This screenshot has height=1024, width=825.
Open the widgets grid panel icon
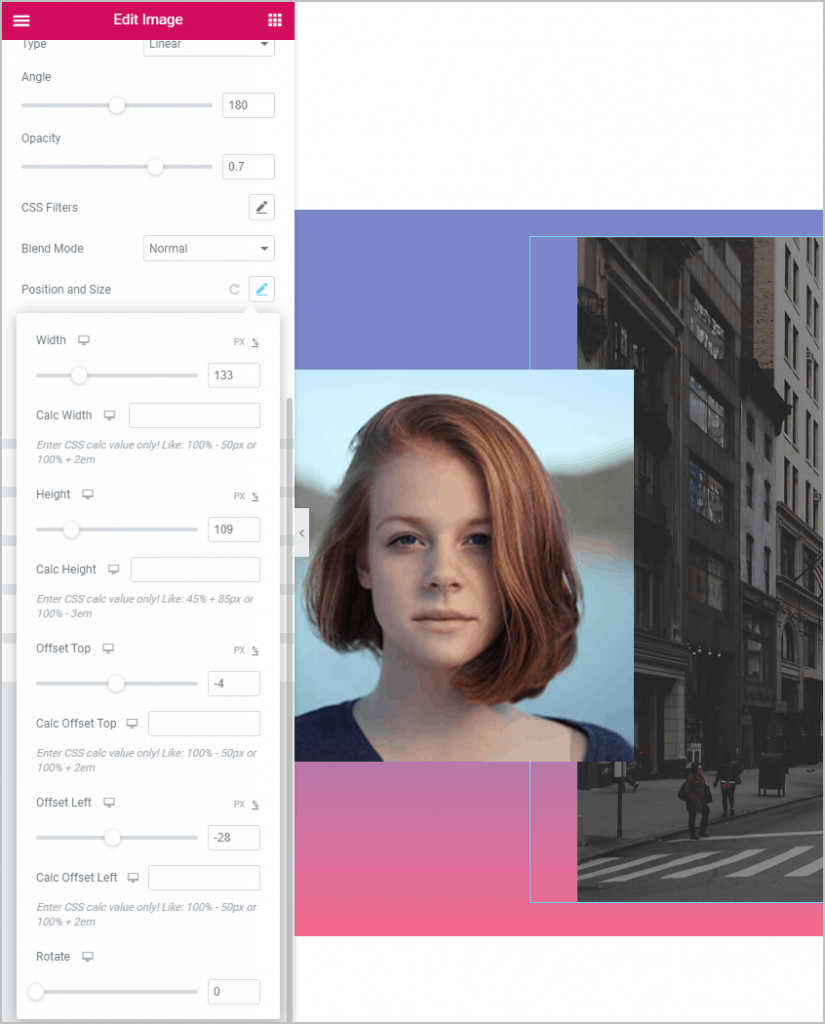274,20
